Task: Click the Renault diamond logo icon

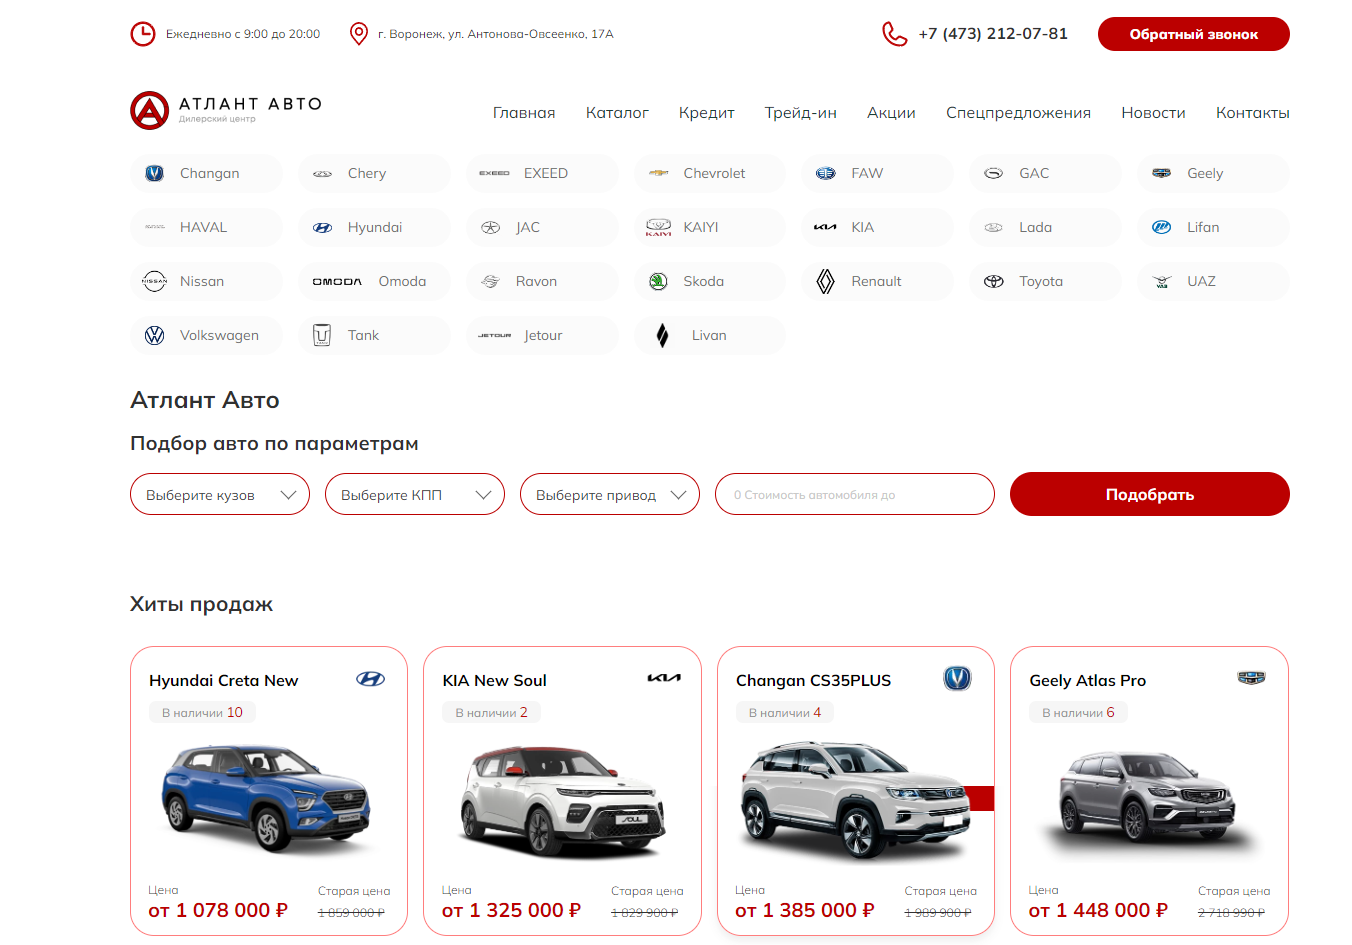Action: click(x=825, y=281)
